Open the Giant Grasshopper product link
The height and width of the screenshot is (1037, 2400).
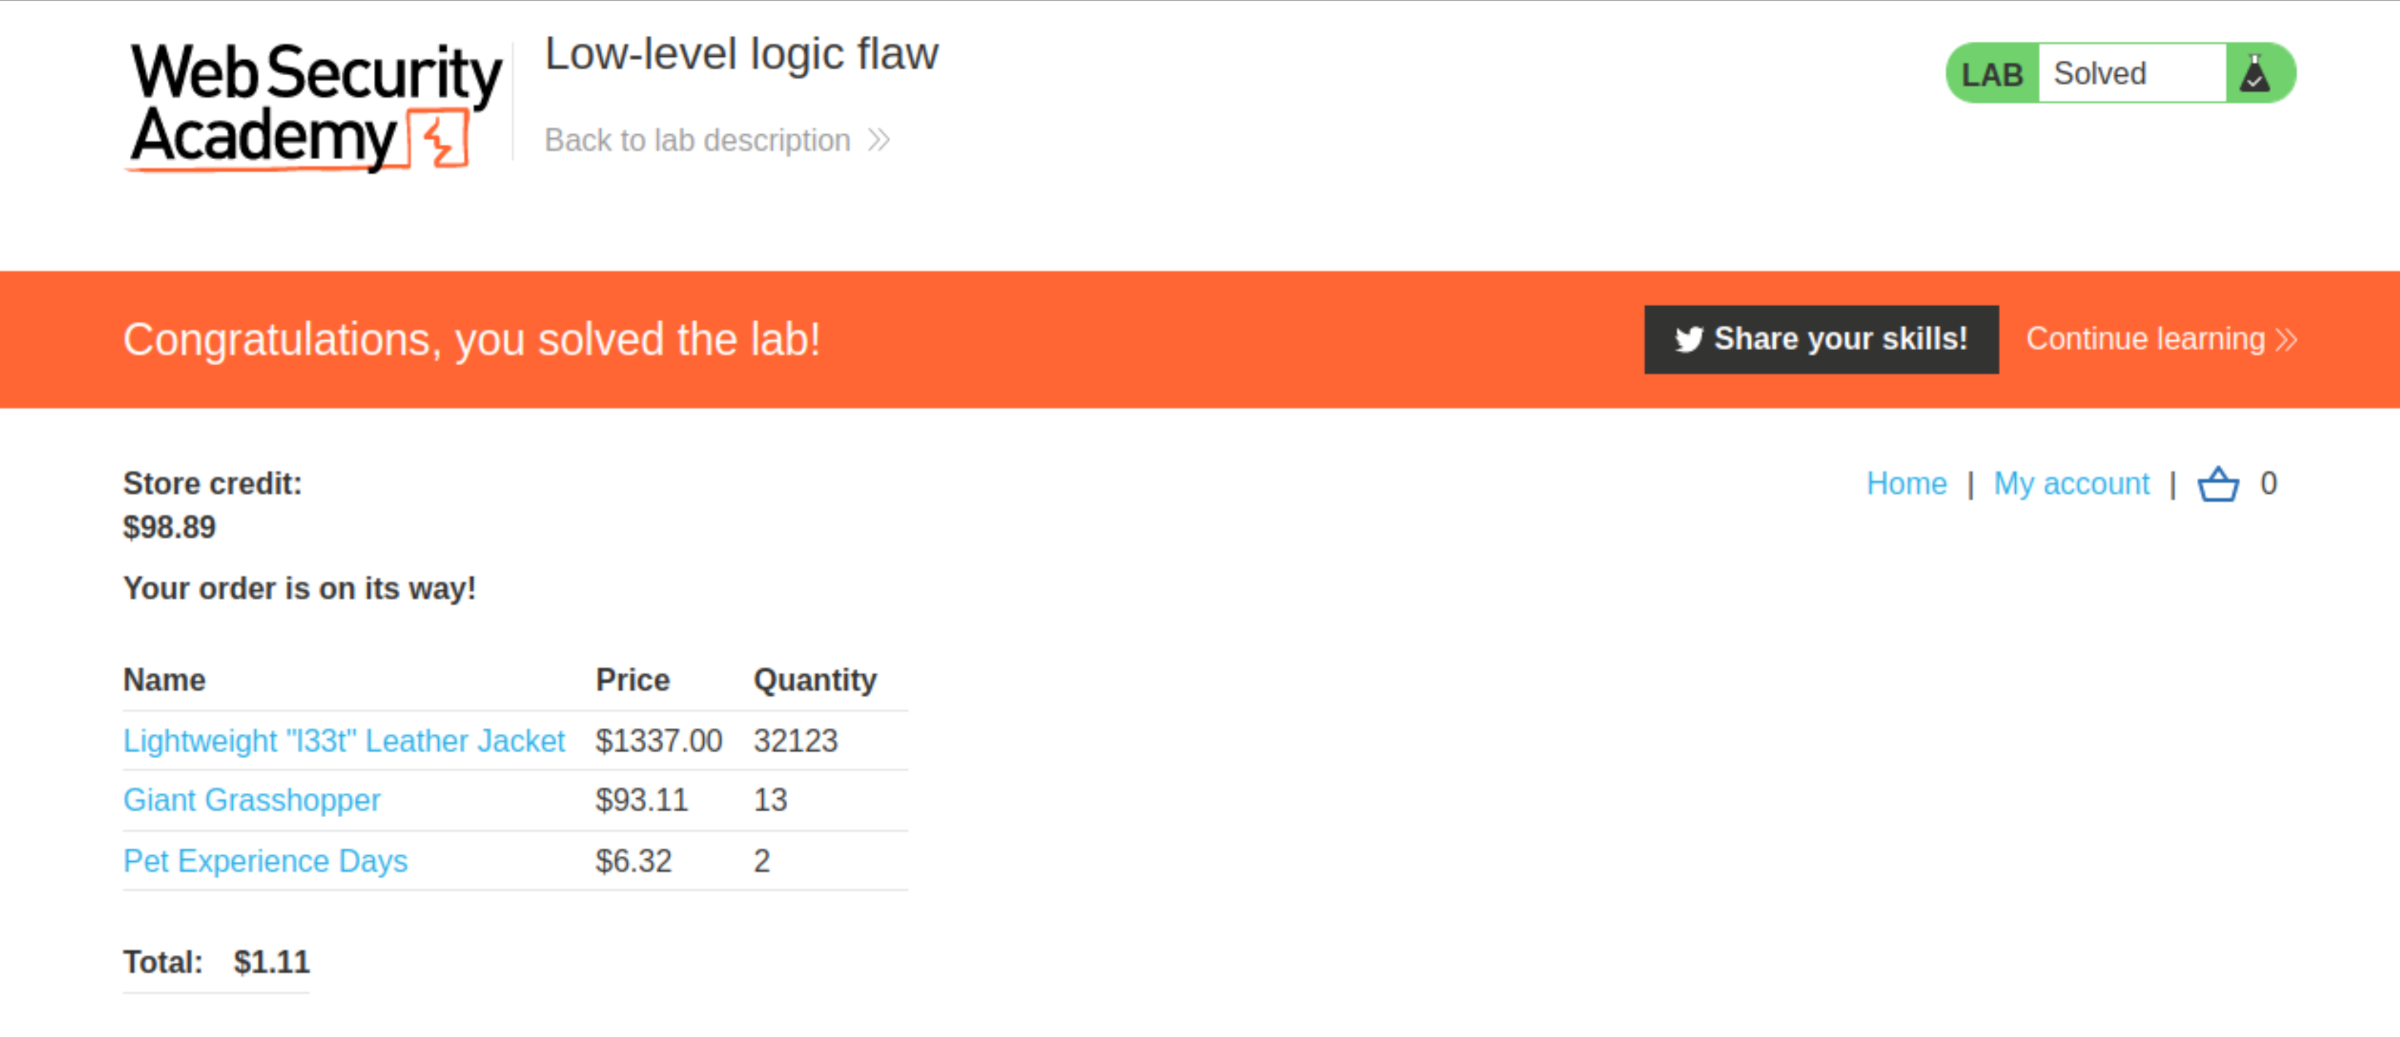click(252, 800)
